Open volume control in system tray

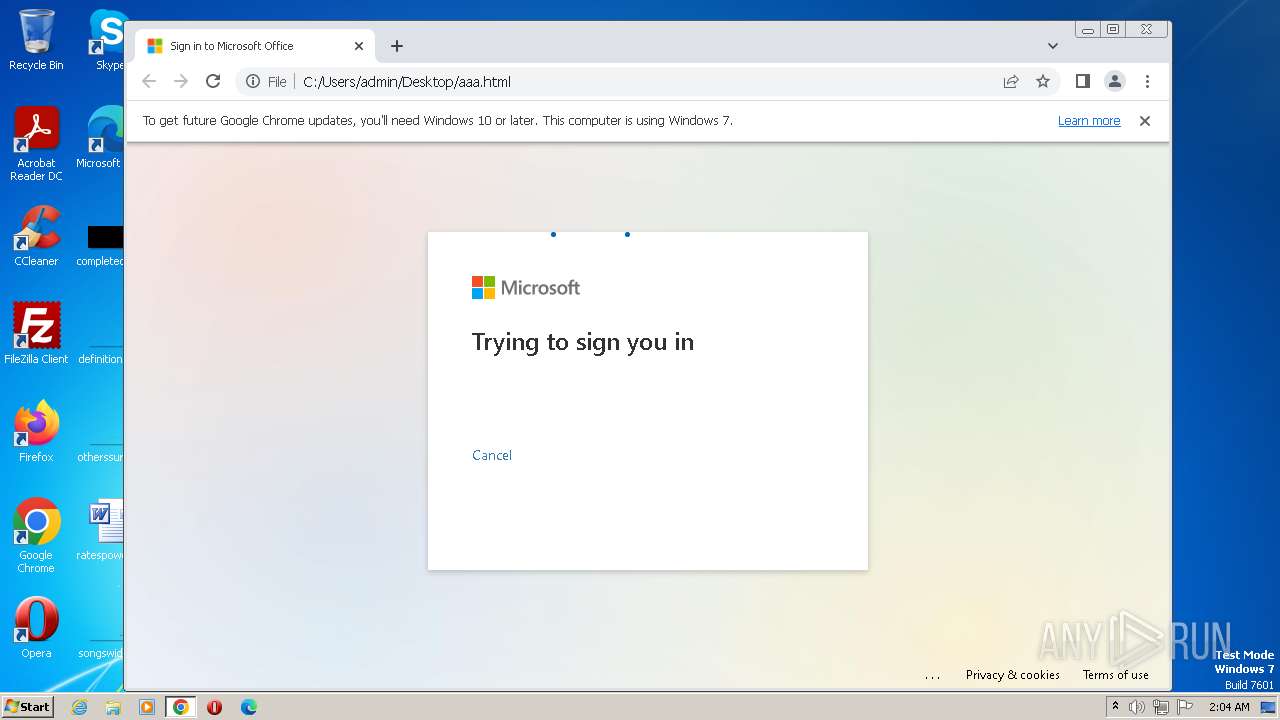tap(1137, 707)
